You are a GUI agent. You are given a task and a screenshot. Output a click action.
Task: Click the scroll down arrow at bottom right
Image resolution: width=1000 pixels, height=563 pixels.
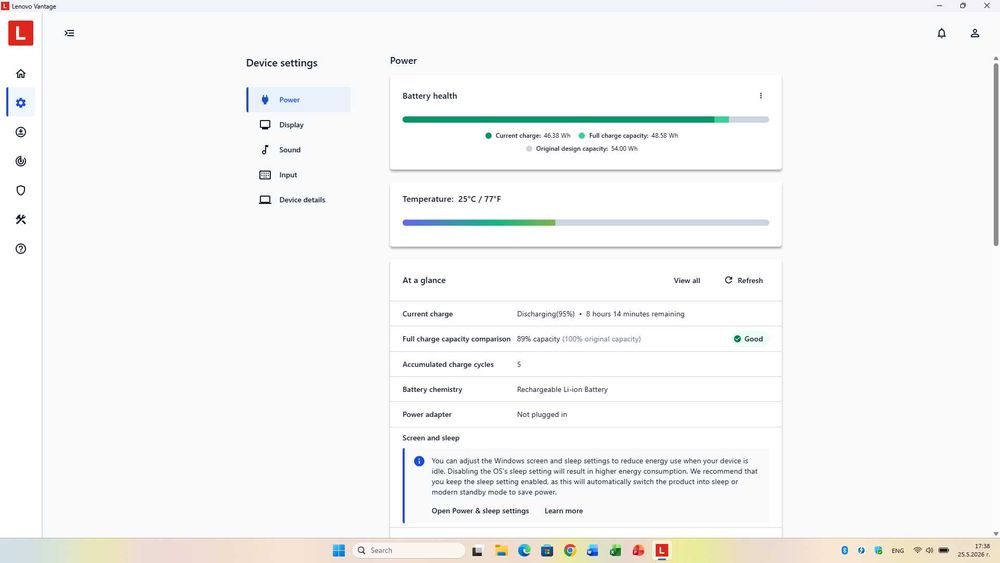point(996,534)
